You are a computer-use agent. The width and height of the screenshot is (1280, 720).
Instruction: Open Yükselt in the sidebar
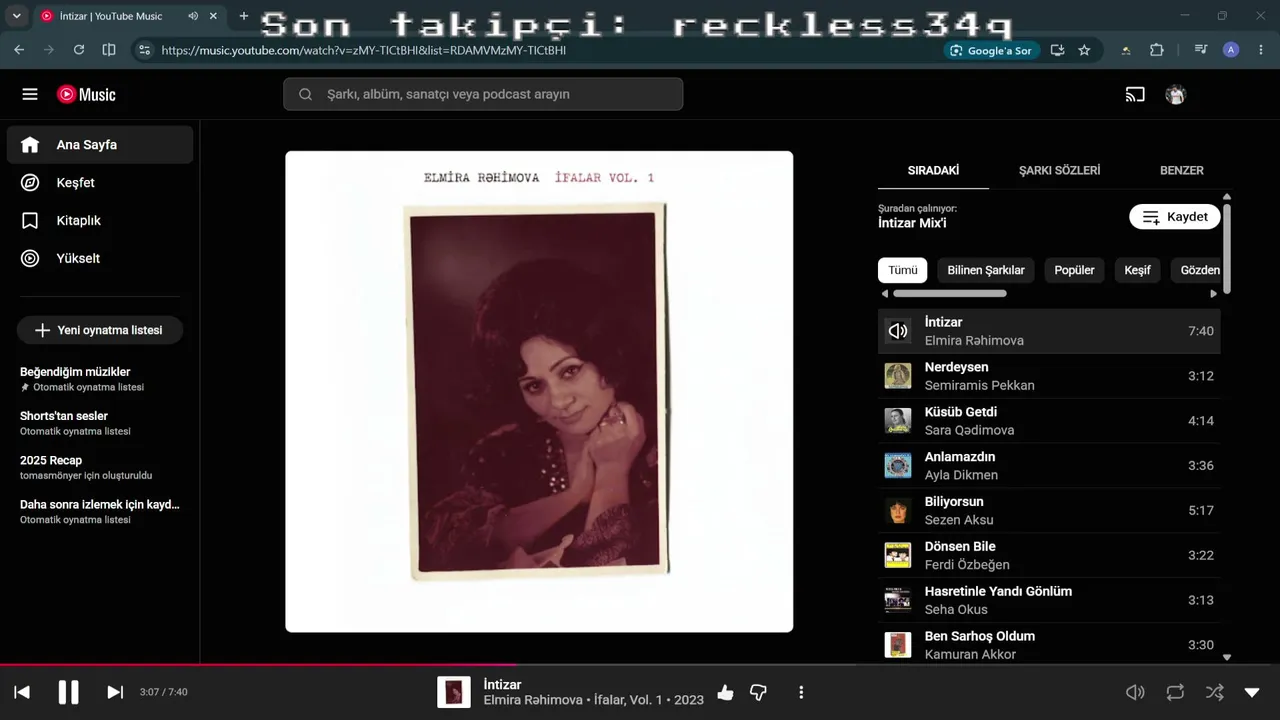point(100,259)
